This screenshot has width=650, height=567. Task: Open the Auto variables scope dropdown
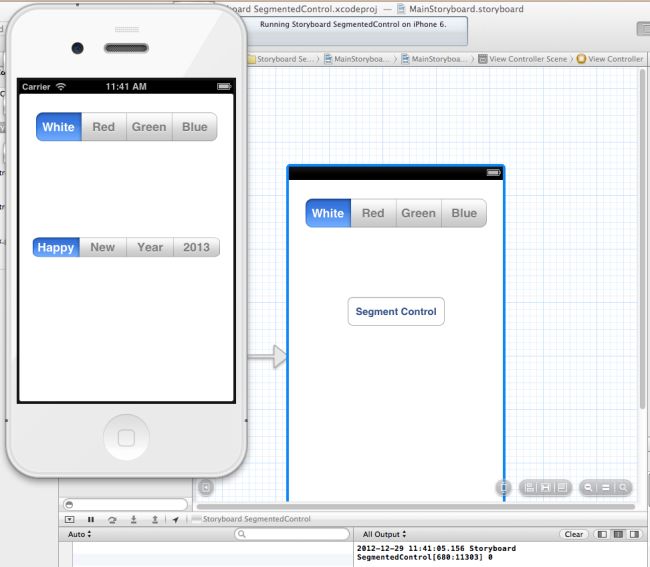click(x=80, y=534)
